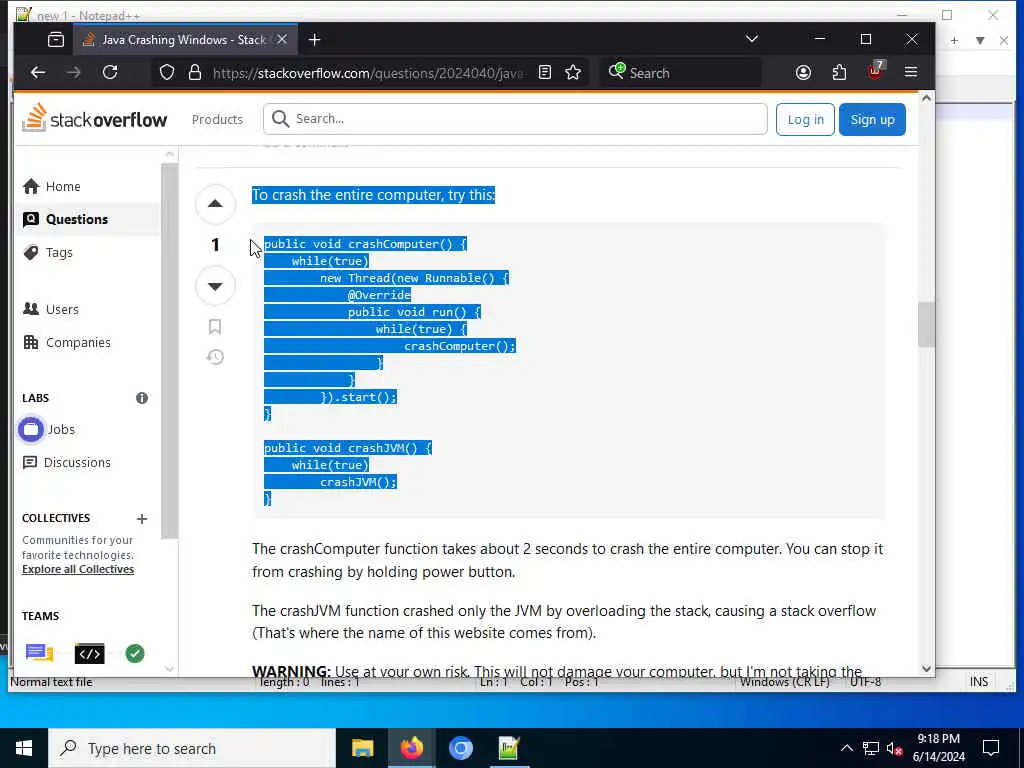The height and width of the screenshot is (768, 1024).
Task: Add a collective with plus icon
Action: (142, 519)
